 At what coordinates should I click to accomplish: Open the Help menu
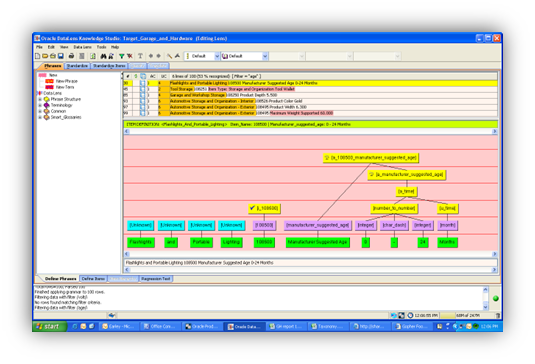pos(115,47)
